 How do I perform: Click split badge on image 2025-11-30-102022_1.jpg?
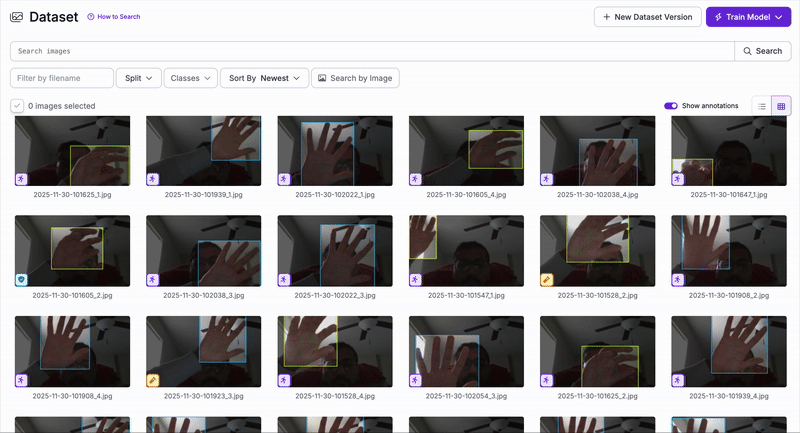[x=284, y=179]
